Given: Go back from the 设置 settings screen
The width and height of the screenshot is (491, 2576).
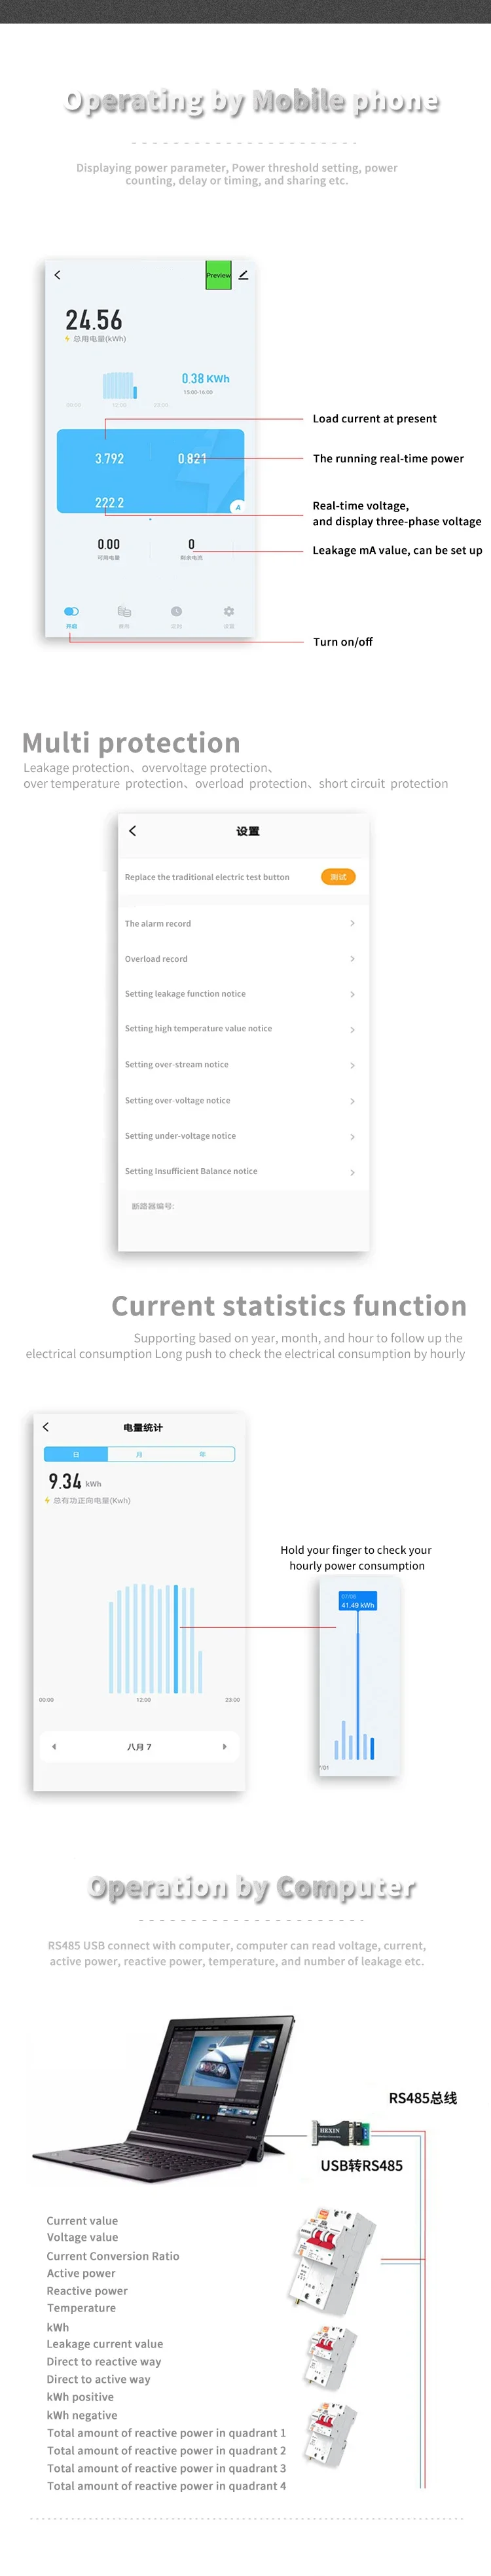Looking at the screenshot, I should (x=133, y=831).
